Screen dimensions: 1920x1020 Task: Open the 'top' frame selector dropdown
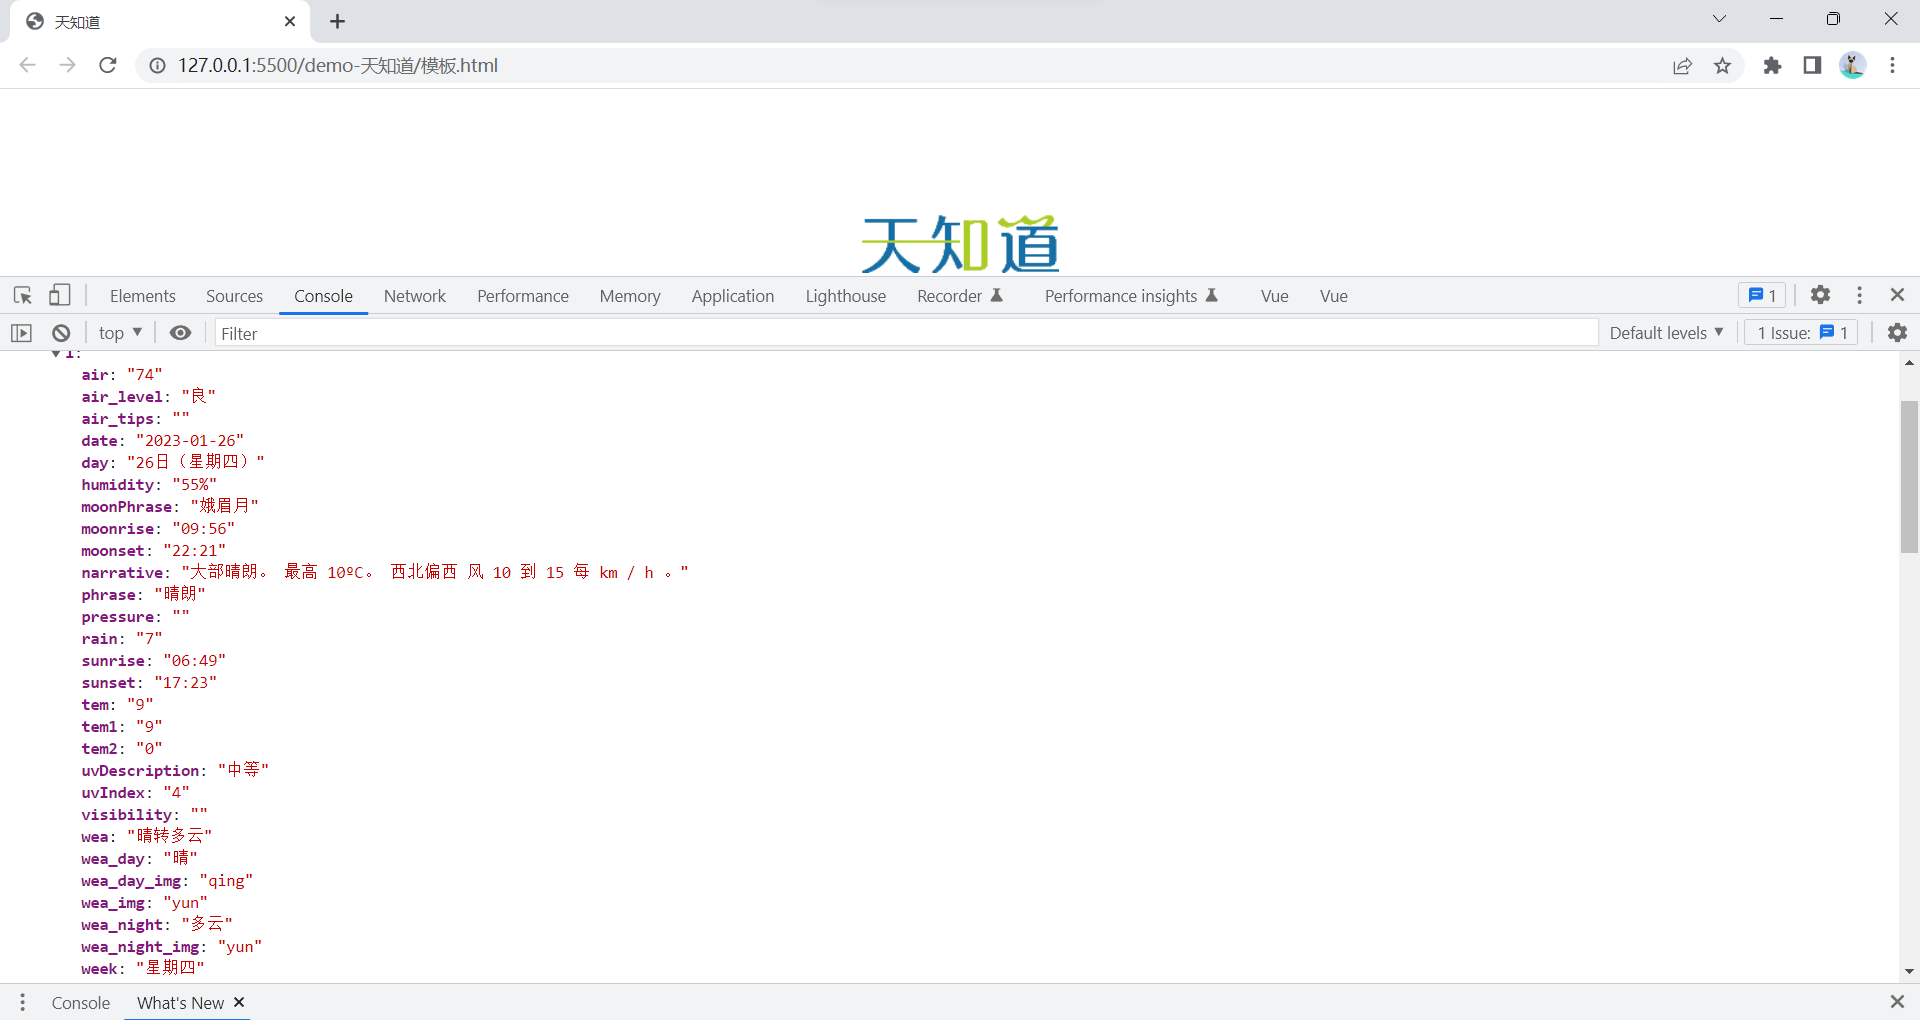coord(119,332)
